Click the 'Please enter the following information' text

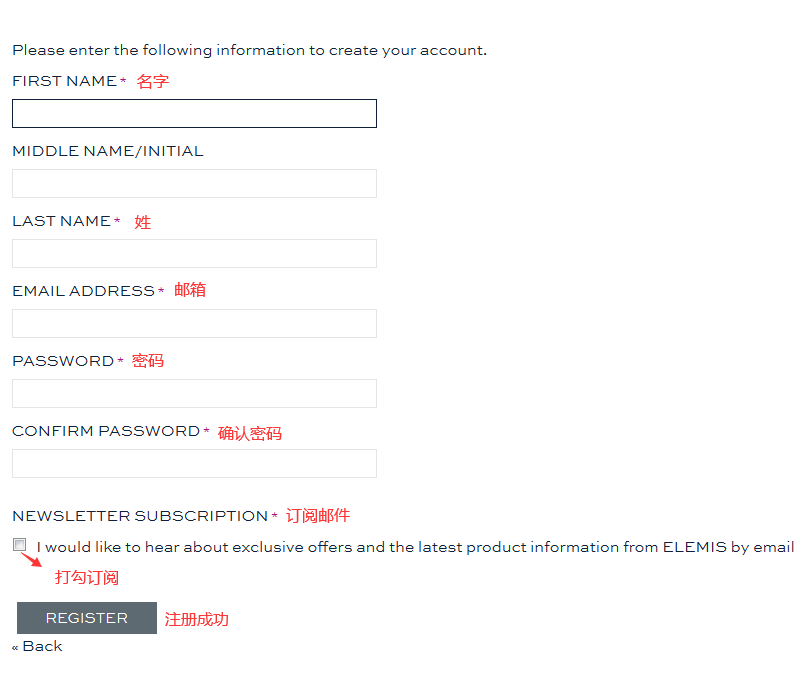tap(249, 50)
